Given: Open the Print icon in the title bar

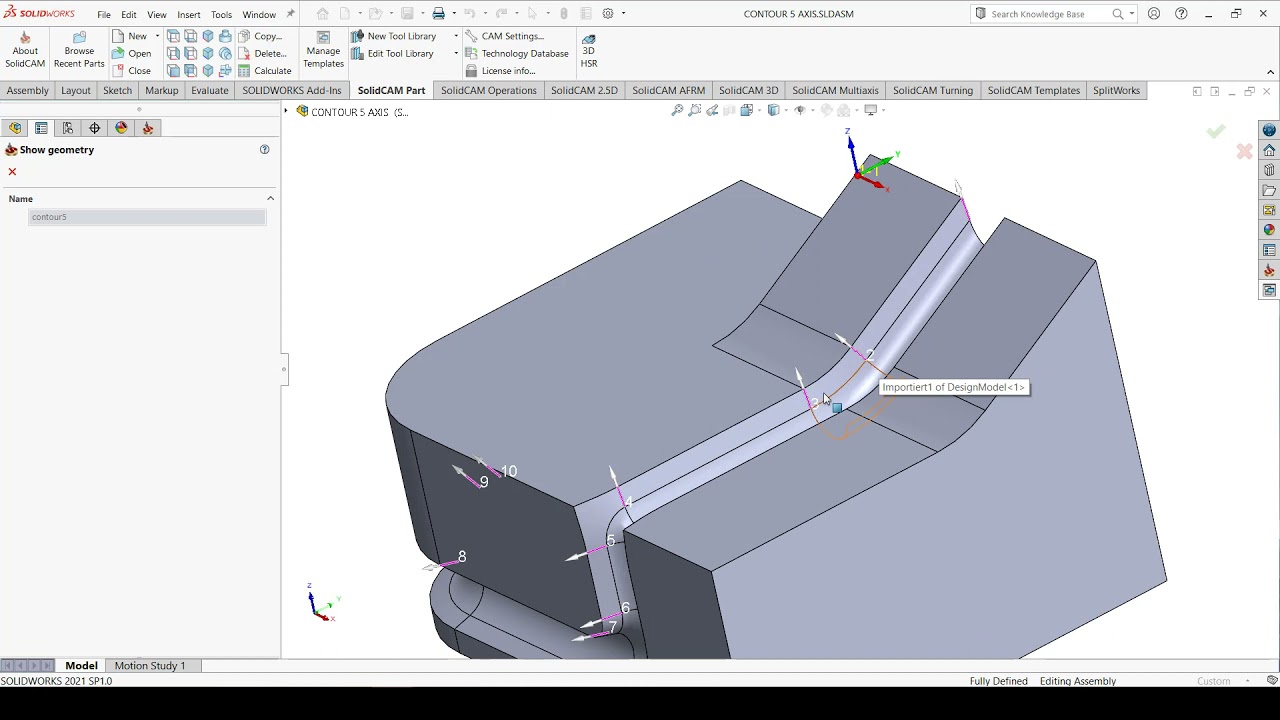Looking at the screenshot, I should [x=438, y=14].
